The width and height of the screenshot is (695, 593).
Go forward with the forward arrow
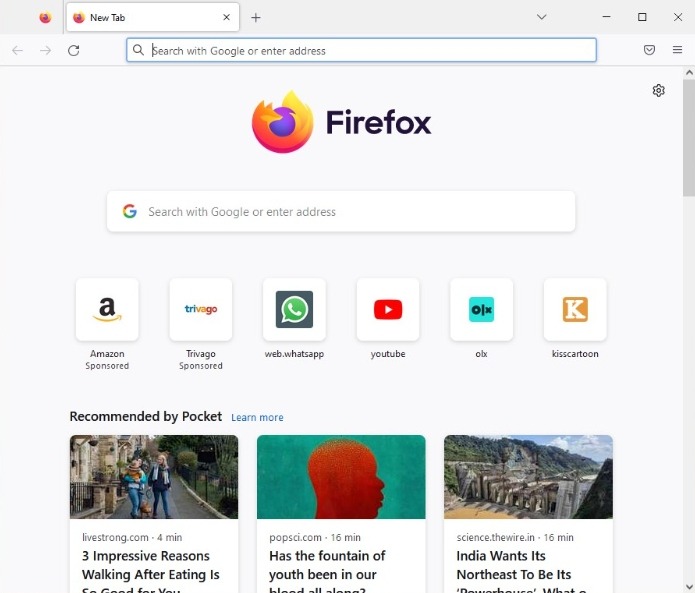[x=45, y=50]
